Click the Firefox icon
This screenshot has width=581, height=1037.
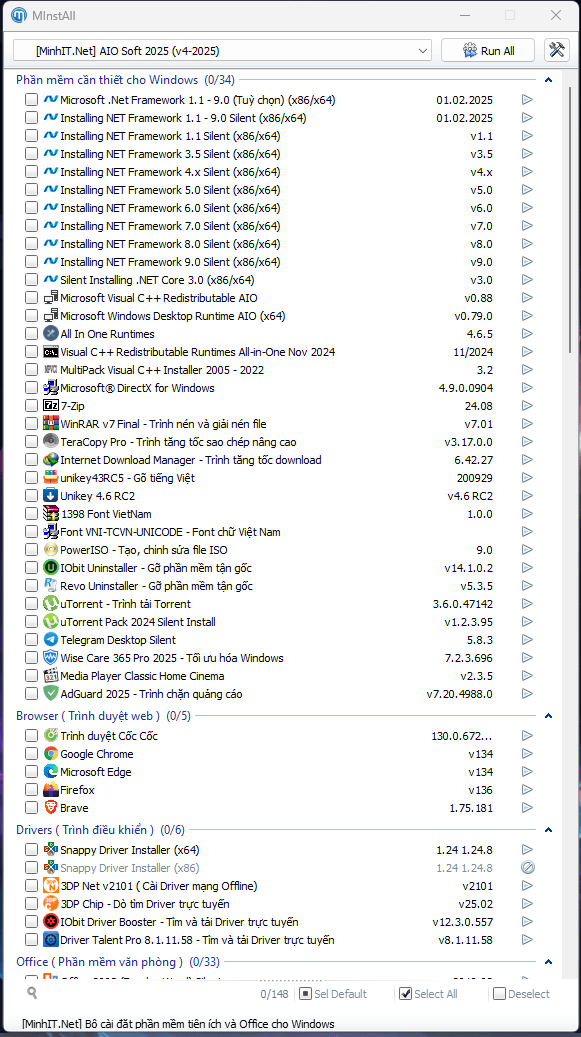point(51,790)
